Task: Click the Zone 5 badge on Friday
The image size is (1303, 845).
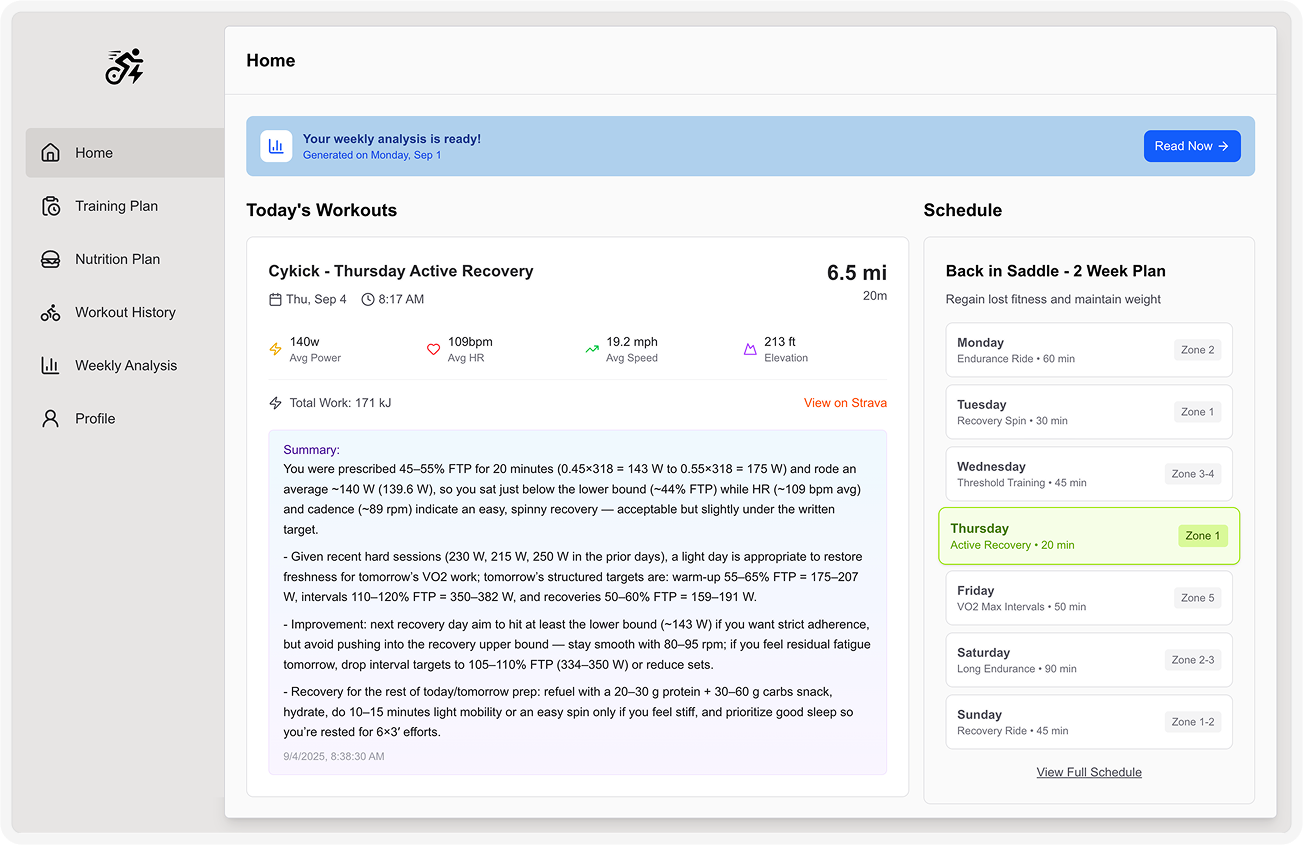Action: click(1197, 598)
